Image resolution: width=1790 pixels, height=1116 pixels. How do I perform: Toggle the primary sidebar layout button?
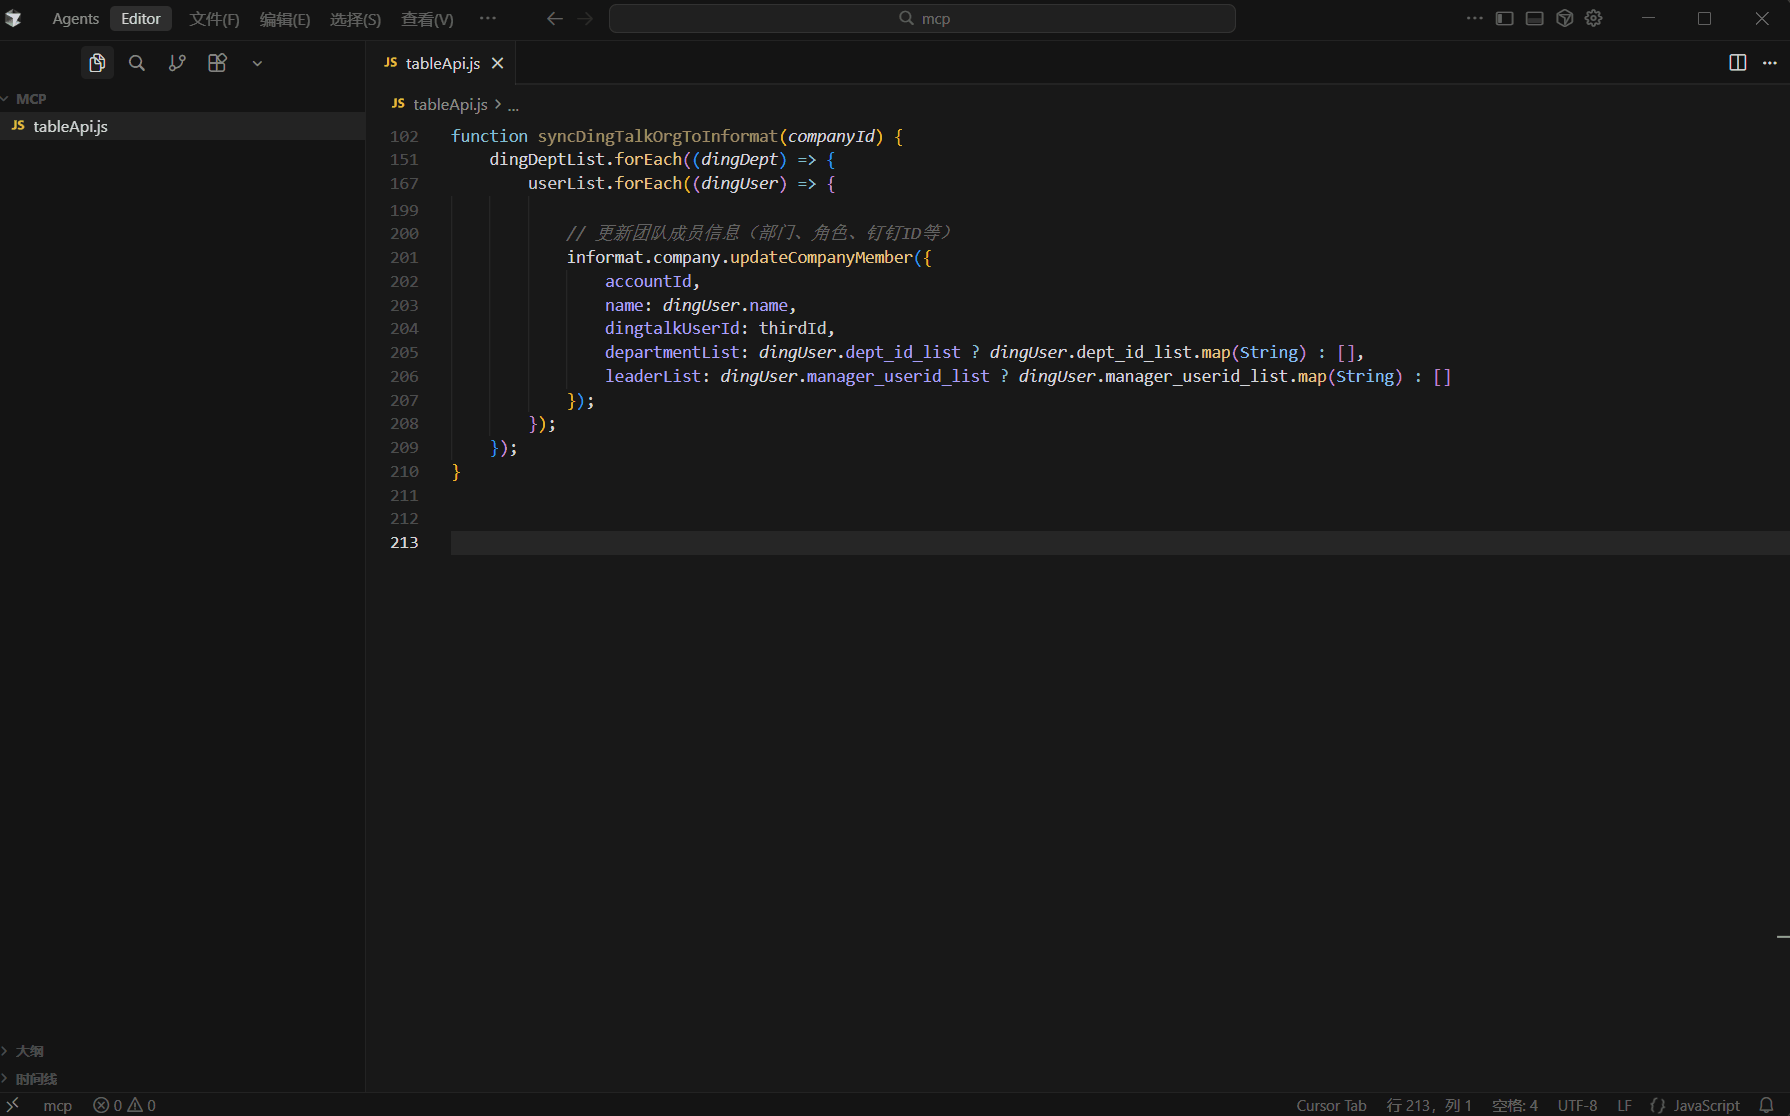pyautogui.click(x=1504, y=18)
